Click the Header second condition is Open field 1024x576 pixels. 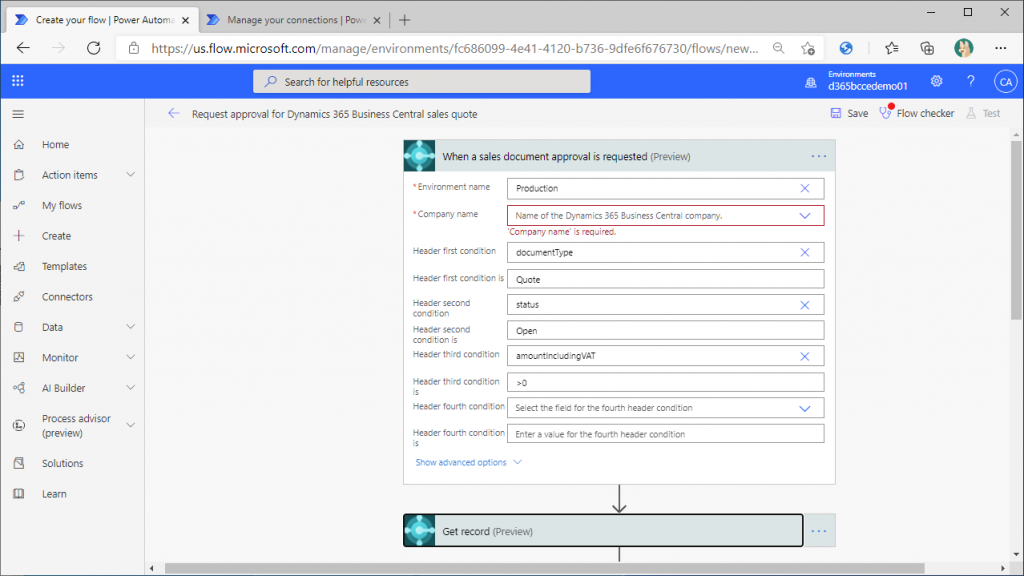click(x=665, y=330)
